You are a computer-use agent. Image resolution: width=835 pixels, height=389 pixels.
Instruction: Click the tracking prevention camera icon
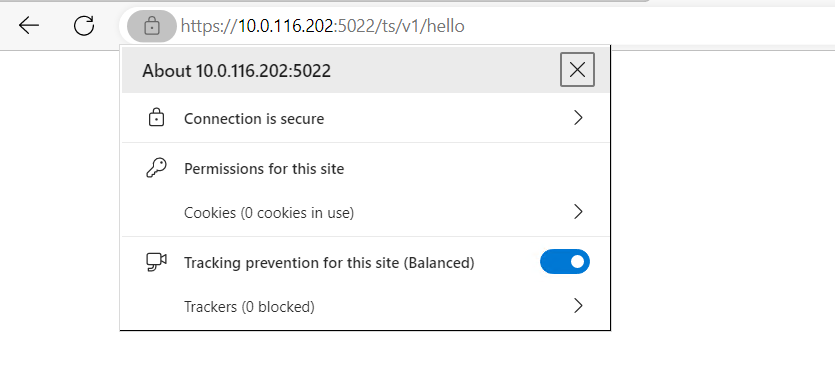click(x=156, y=262)
